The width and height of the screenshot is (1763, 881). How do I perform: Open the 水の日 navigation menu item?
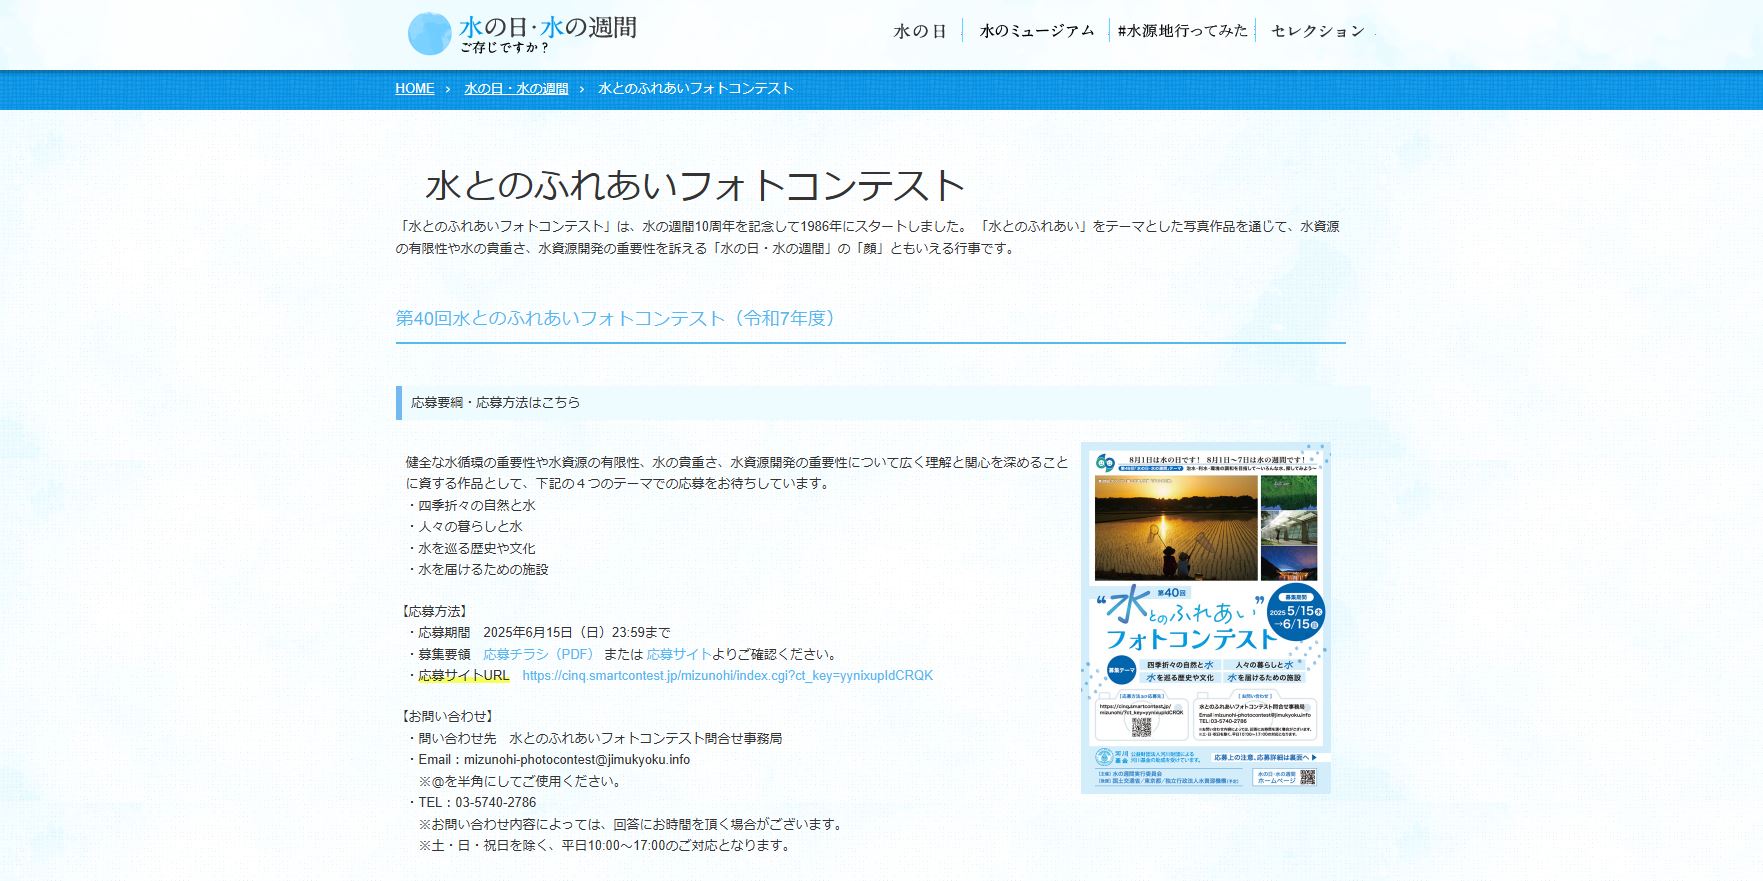point(919,31)
